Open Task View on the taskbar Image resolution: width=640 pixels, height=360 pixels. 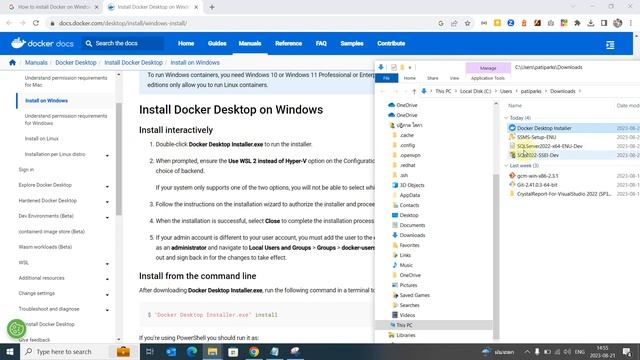click(150, 351)
